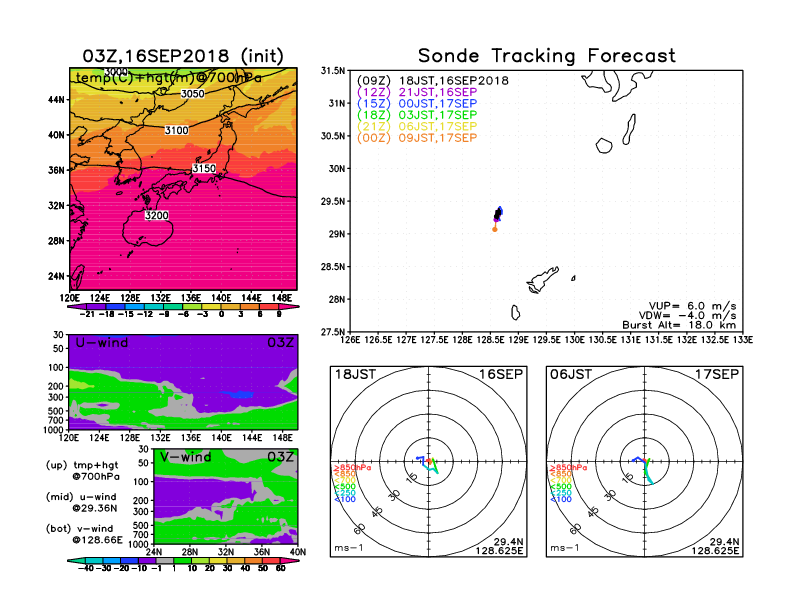This screenshot has height=612, width=792.
Task: Click the '(mid) u-wind @29.36N' caption
Action: (81, 502)
